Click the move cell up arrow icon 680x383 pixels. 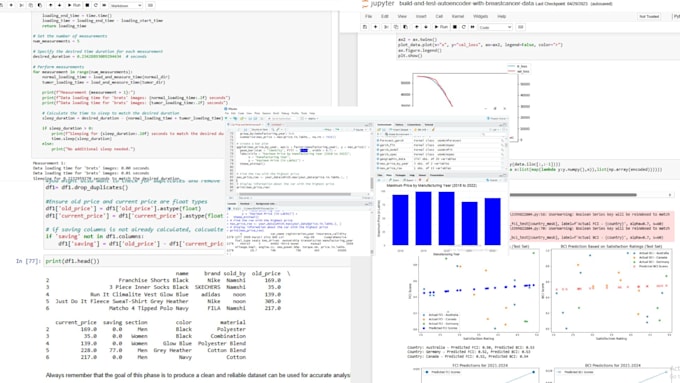coord(417,27)
